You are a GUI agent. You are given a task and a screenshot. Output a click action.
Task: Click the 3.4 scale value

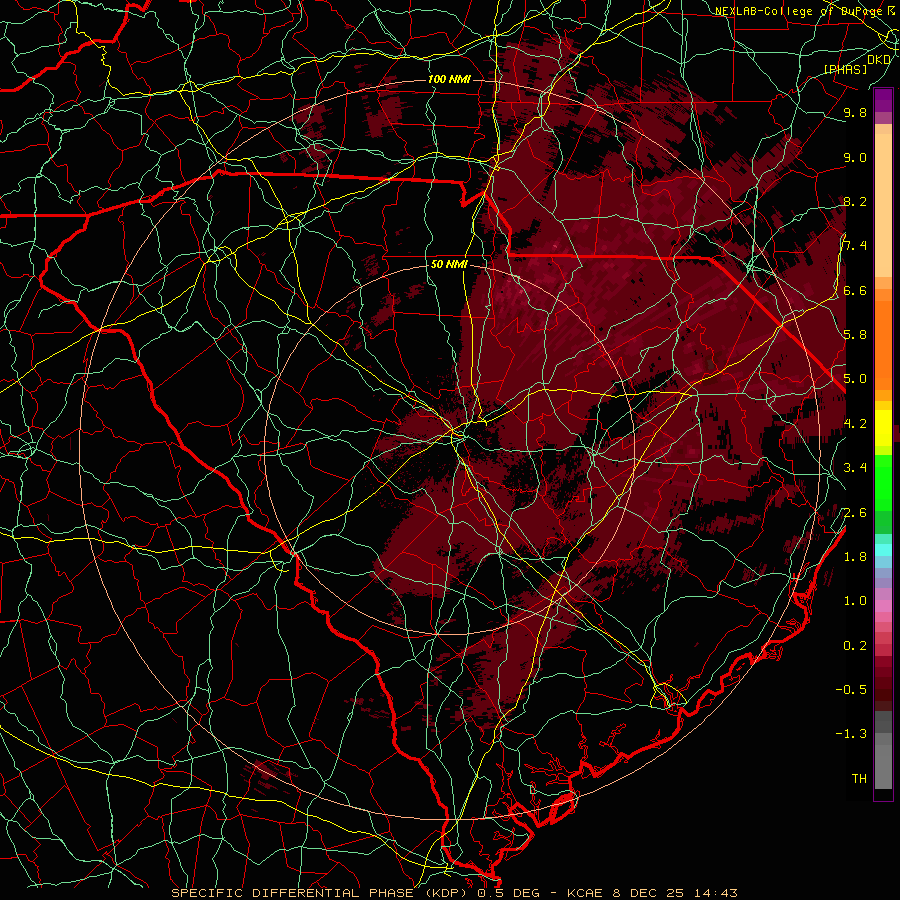tap(855, 468)
